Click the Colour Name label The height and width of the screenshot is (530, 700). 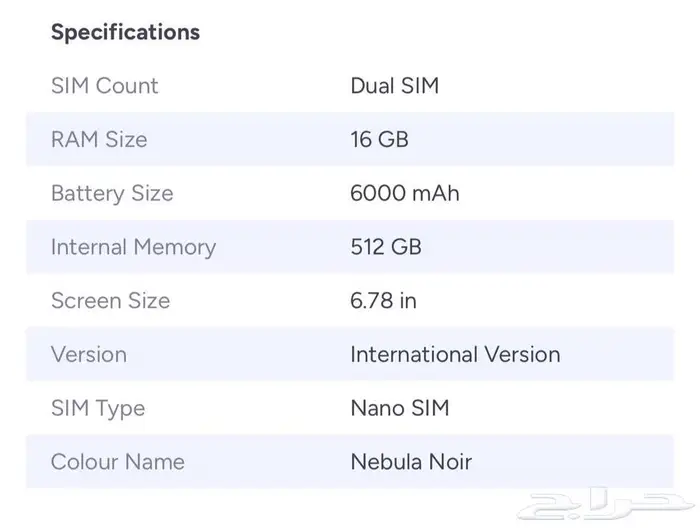click(x=118, y=462)
